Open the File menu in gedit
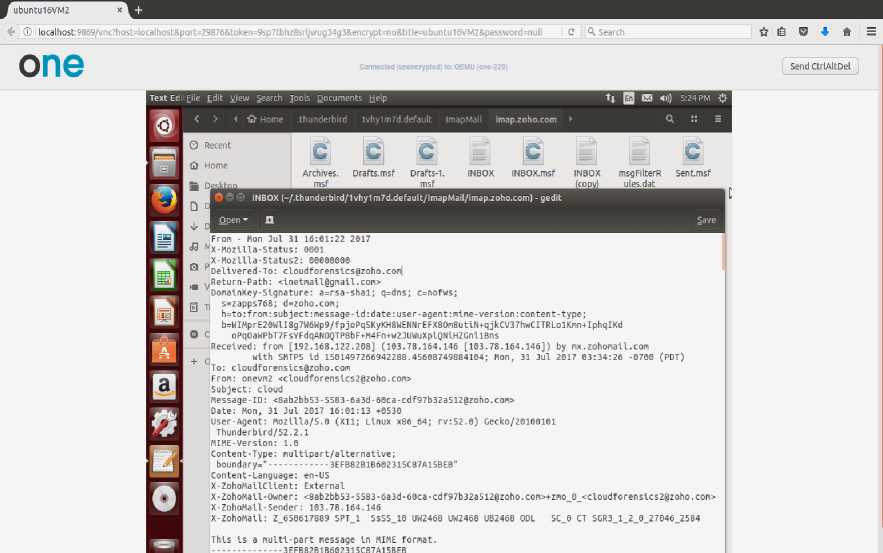 tap(193, 98)
